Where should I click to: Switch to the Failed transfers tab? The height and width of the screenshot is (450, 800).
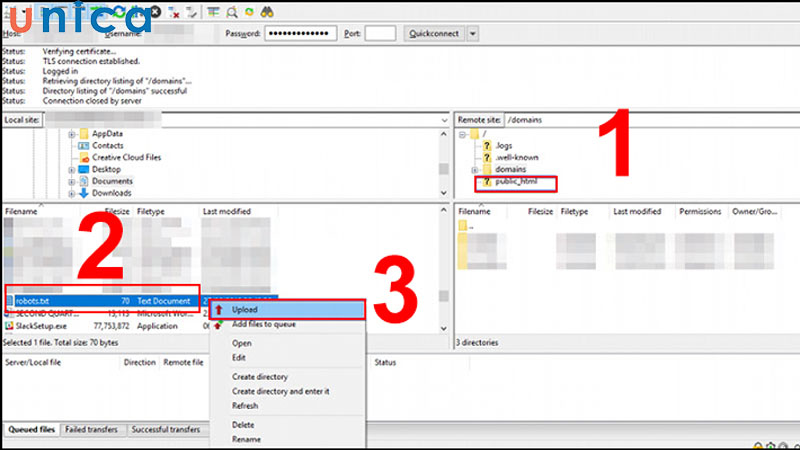(x=91, y=430)
